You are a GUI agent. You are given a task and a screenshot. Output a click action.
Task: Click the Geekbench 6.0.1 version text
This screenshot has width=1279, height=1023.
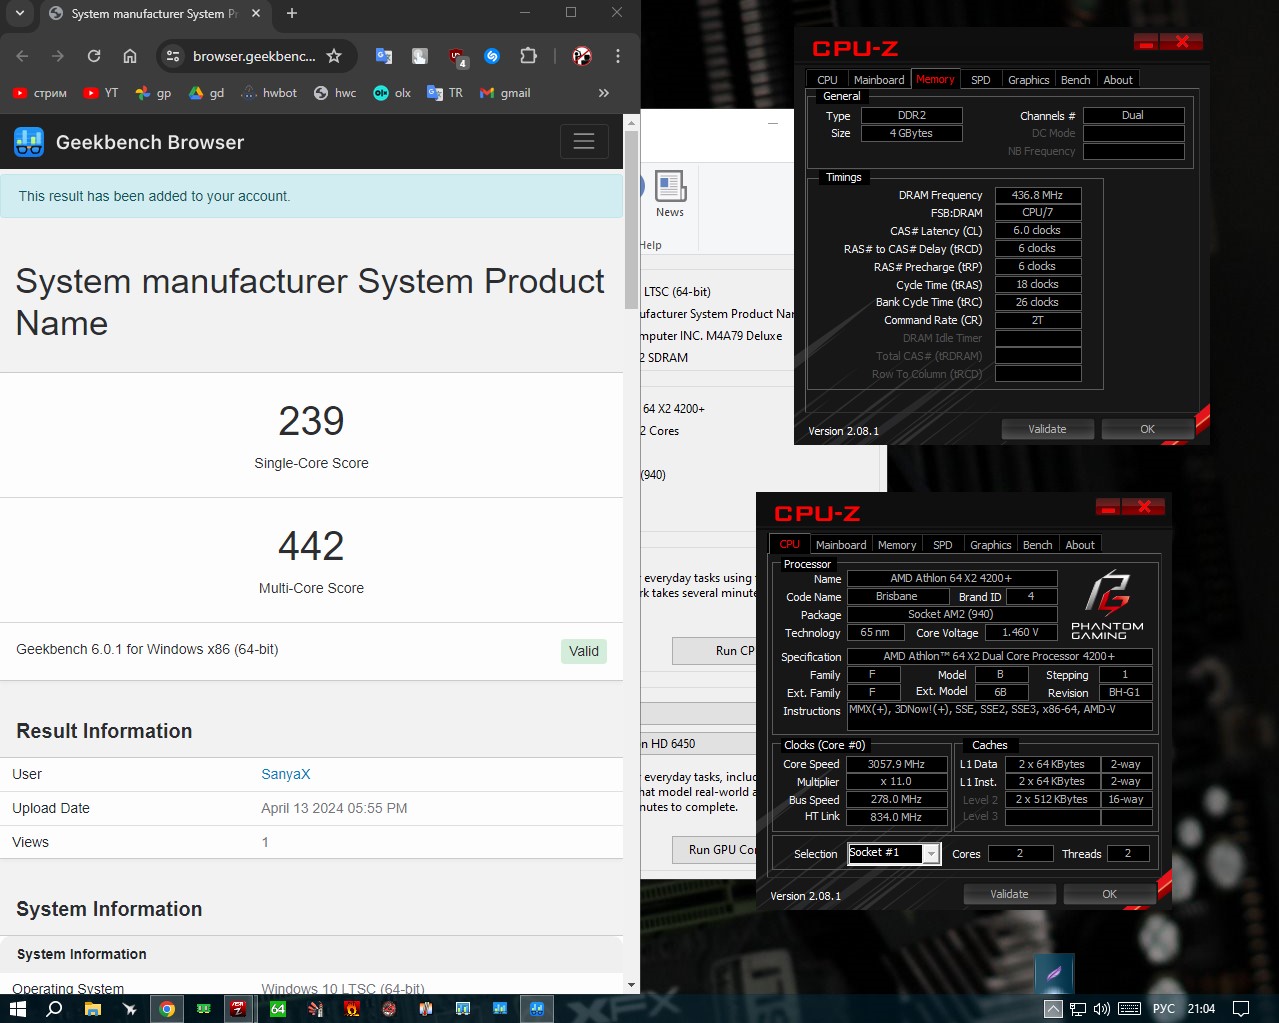click(x=147, y=649)
